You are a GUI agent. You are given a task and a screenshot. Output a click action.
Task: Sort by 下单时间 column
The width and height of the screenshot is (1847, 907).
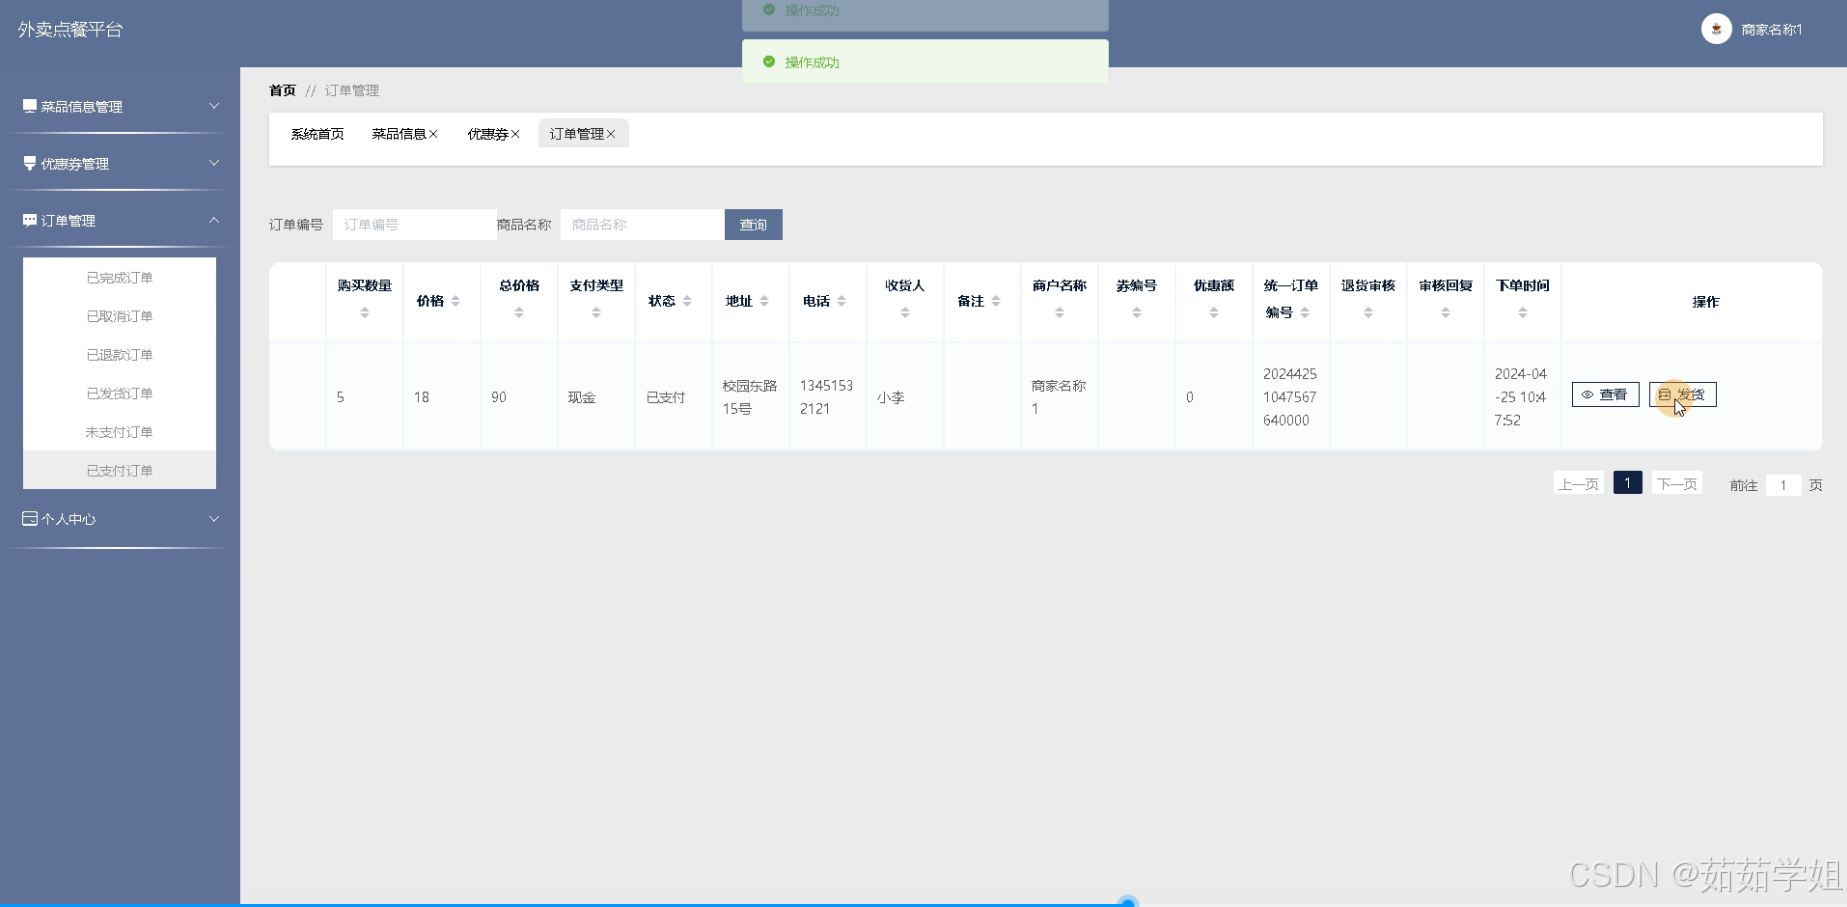point(1523,313)
